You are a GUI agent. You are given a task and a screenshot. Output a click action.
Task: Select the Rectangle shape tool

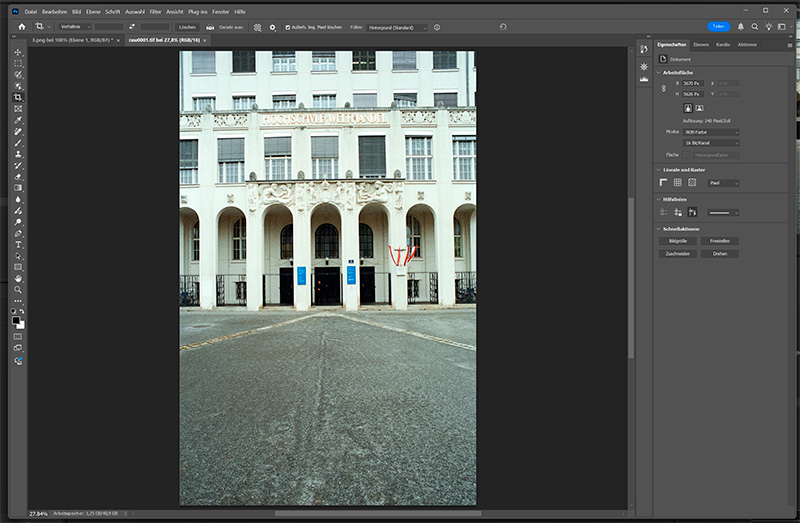pos(18,267)
